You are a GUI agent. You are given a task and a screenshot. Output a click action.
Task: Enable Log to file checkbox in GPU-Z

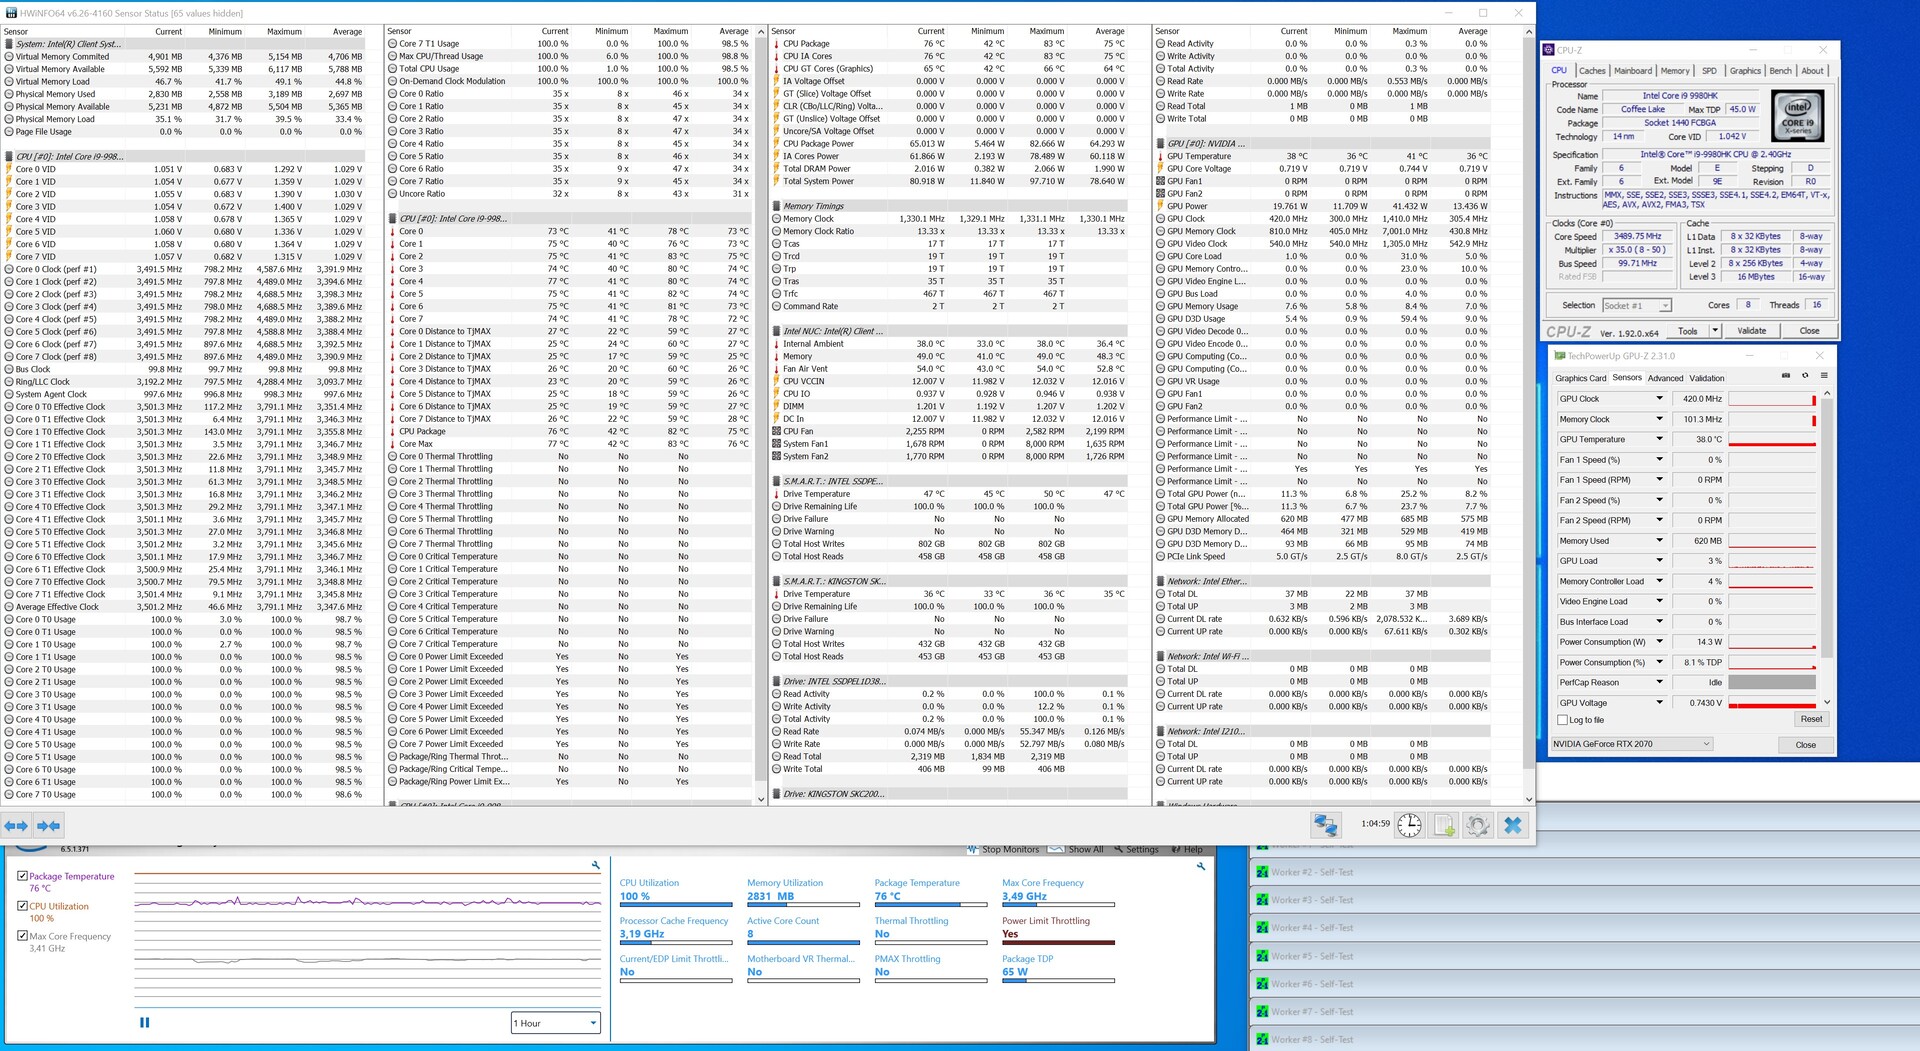click(1562, 720)
